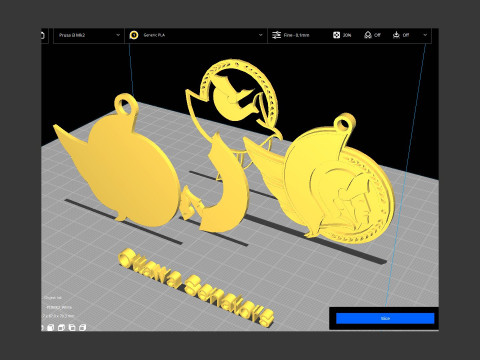Click the infill density icon showing 20%
The image size is (480, 360).
pyautogui.click(x=336, y=35)
